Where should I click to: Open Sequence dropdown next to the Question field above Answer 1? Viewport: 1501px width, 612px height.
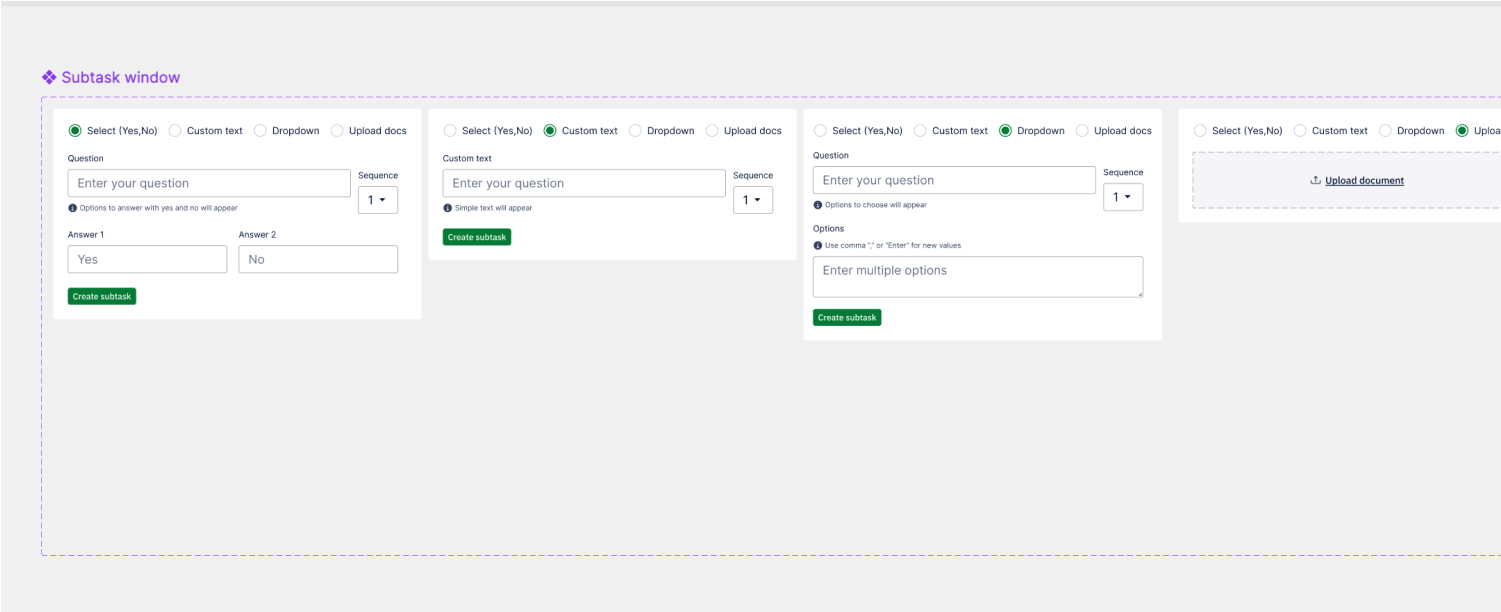click(x=378, y=200)
